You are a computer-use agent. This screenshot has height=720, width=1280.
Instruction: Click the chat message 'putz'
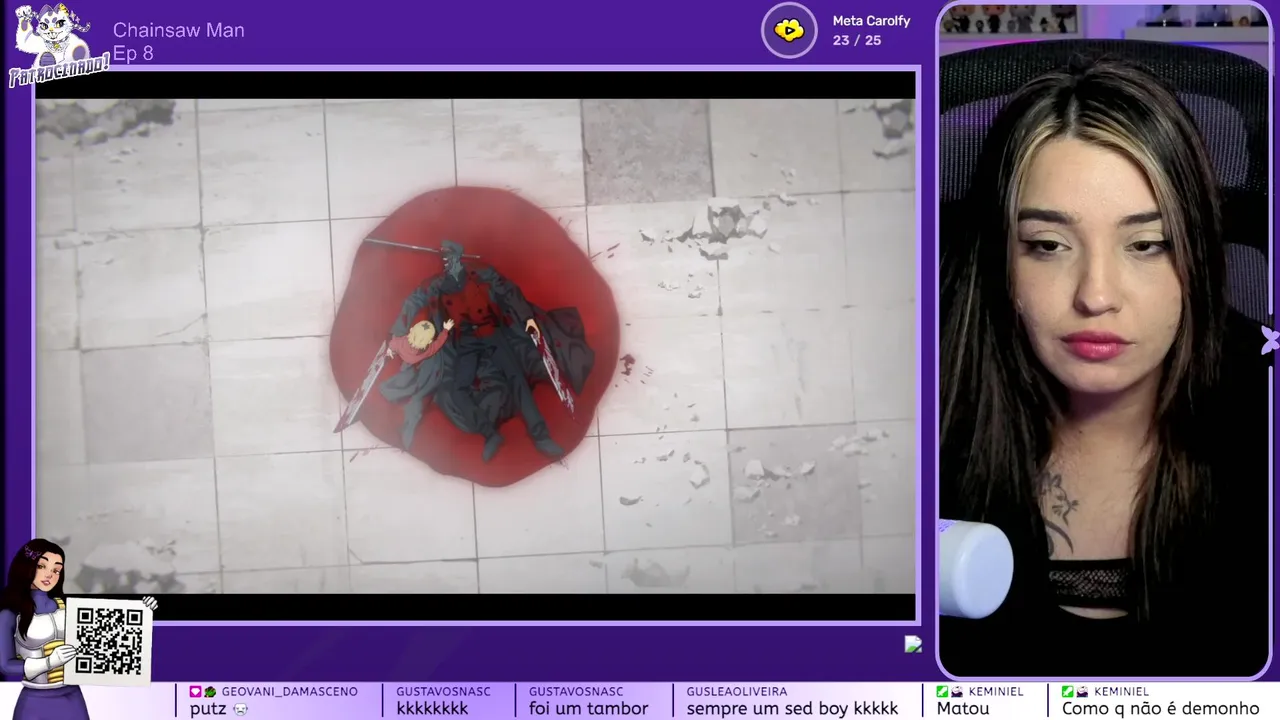click(x=208, y=709)
